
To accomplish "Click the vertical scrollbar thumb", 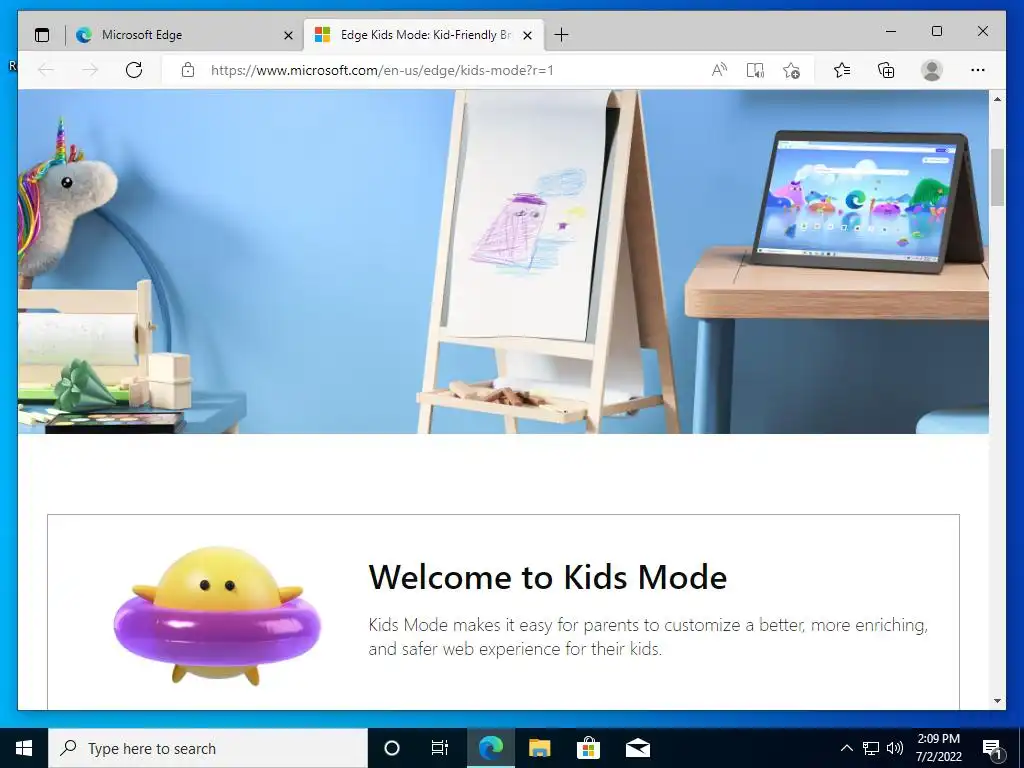I will [997, 178].
